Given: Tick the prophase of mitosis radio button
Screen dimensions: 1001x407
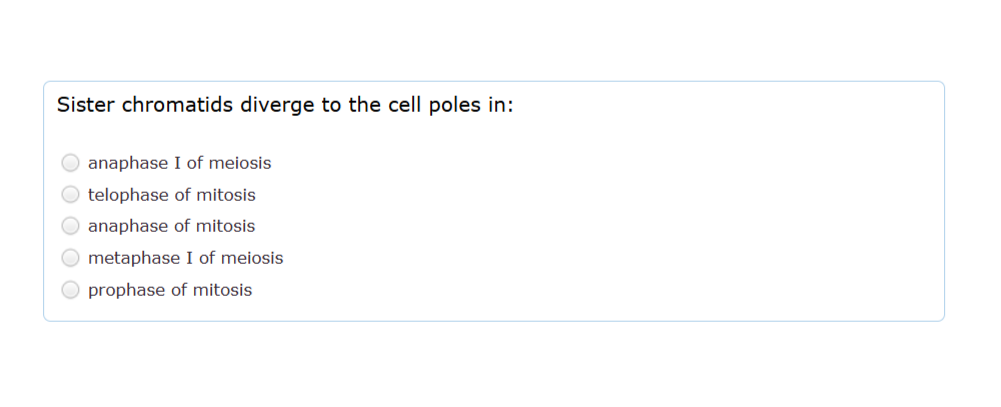Looking at the screenshot, I should 70,290.
